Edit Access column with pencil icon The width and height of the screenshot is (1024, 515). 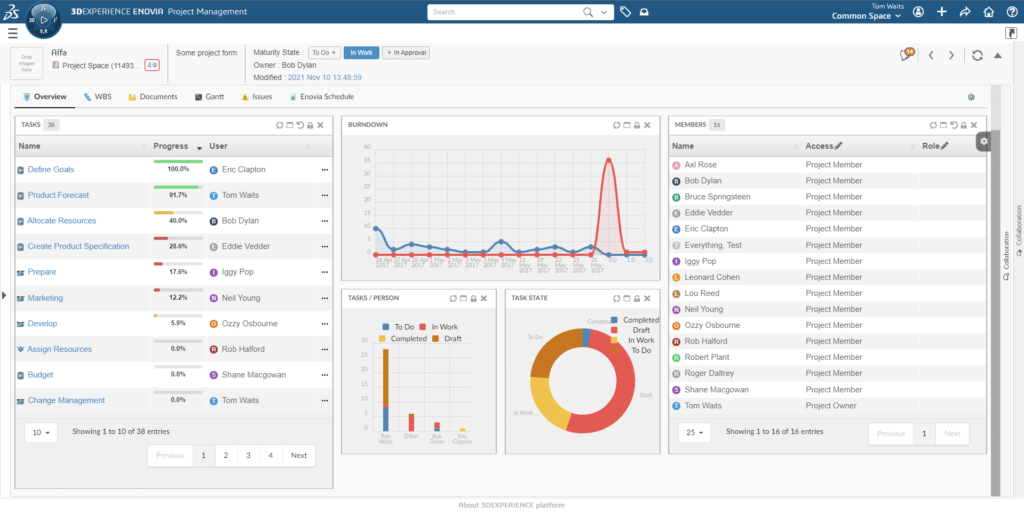coord(839,146)
